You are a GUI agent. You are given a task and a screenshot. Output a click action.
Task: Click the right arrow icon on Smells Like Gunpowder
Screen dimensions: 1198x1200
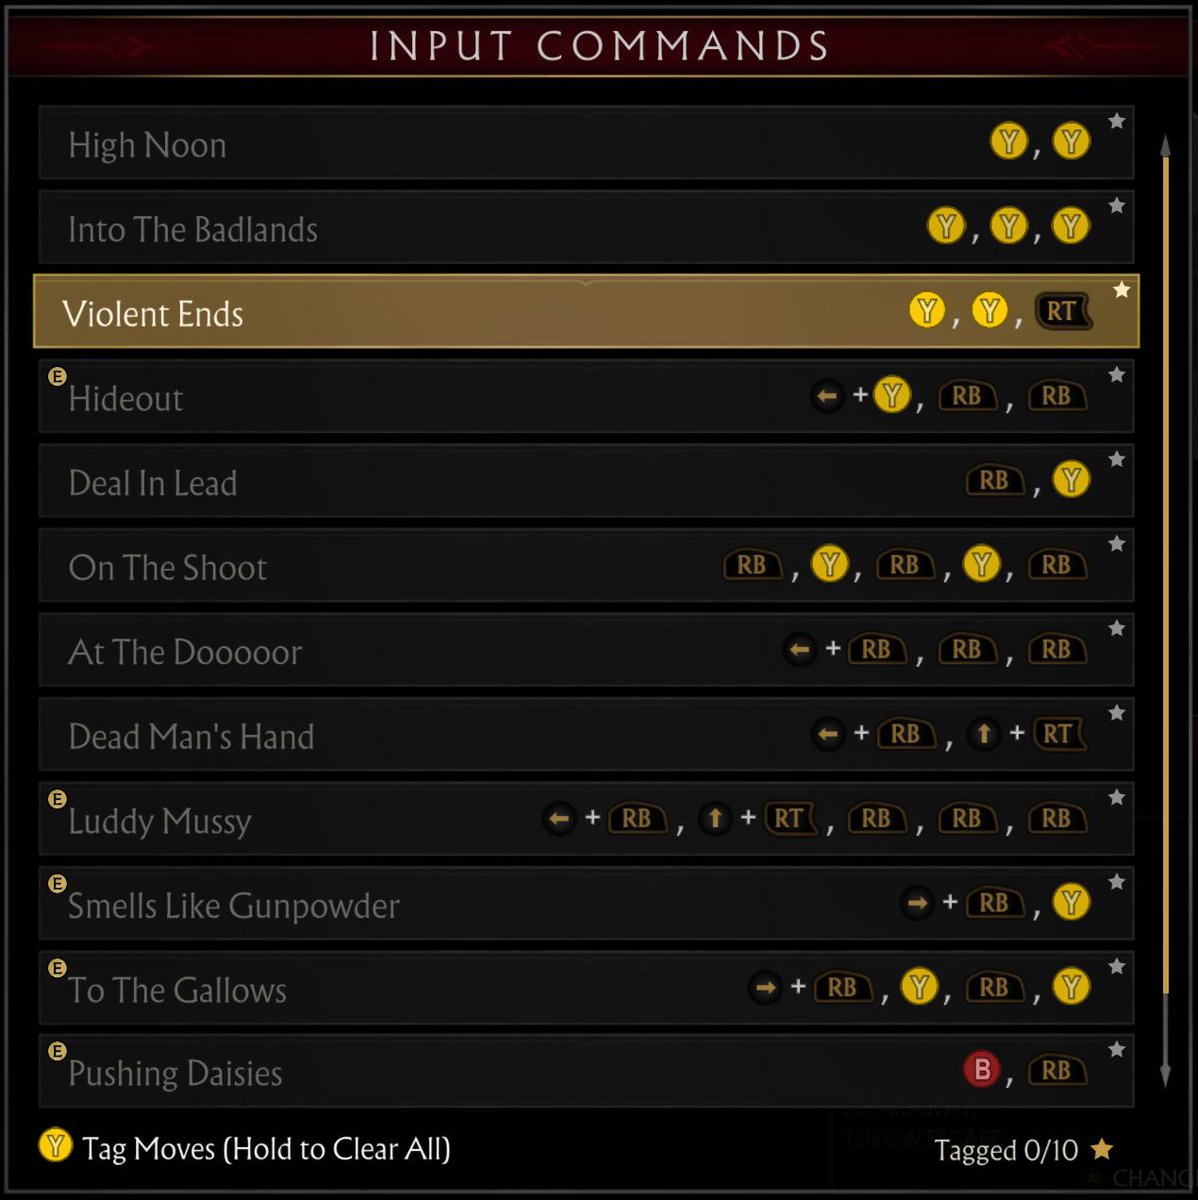(x=916, y=904)
